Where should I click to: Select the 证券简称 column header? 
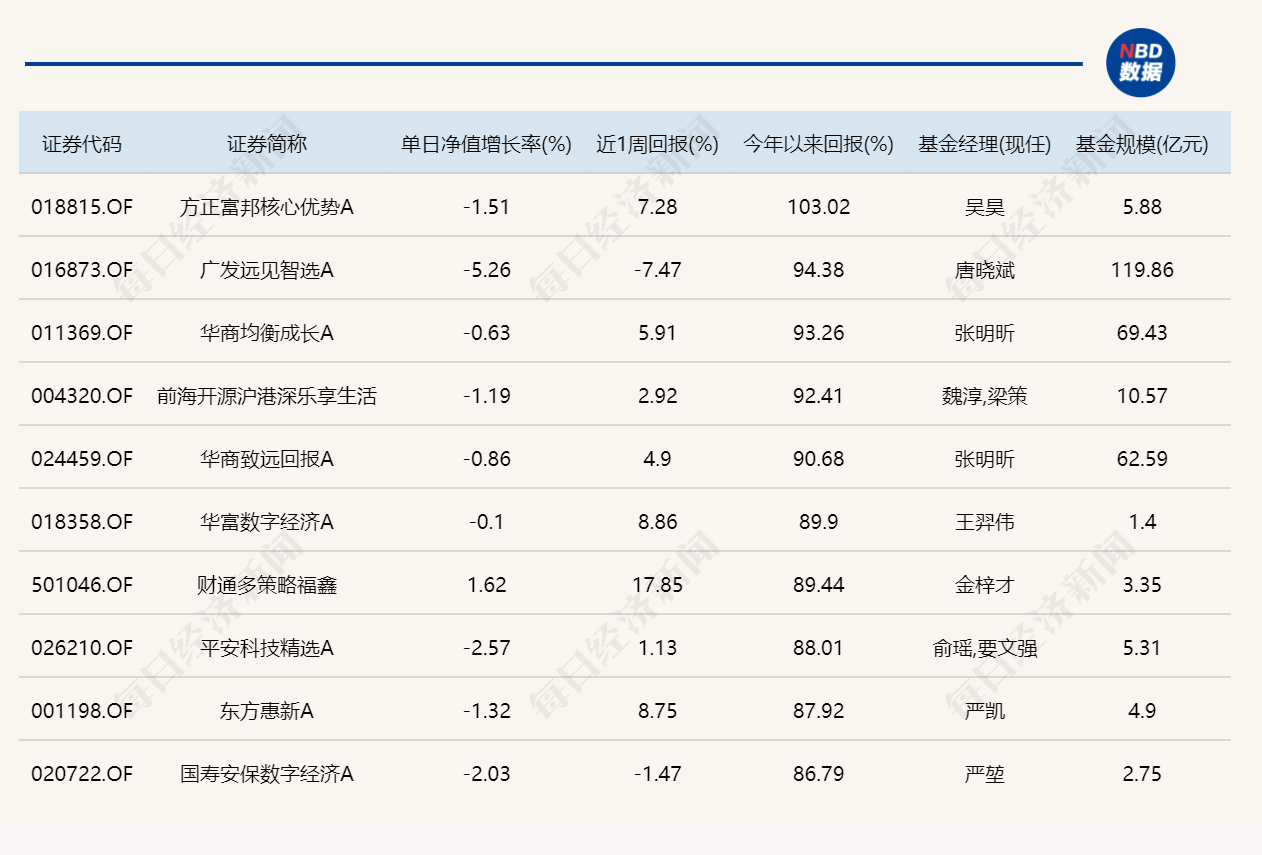point(267,144)
